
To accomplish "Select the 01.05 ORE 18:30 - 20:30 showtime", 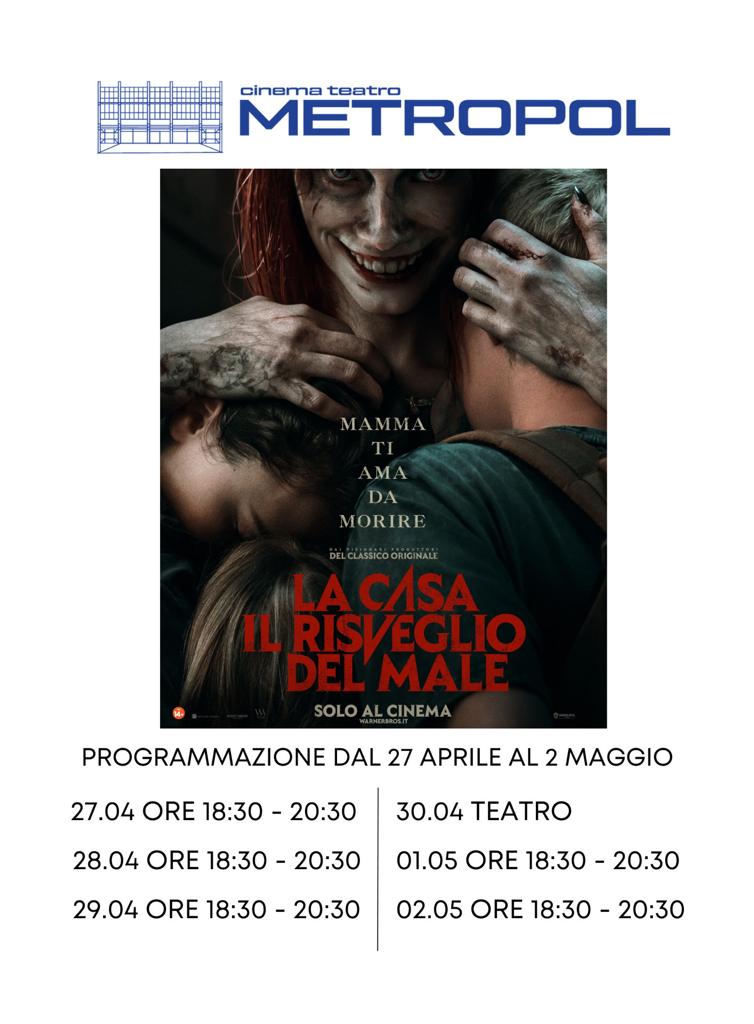I will [x=538, y=861].
